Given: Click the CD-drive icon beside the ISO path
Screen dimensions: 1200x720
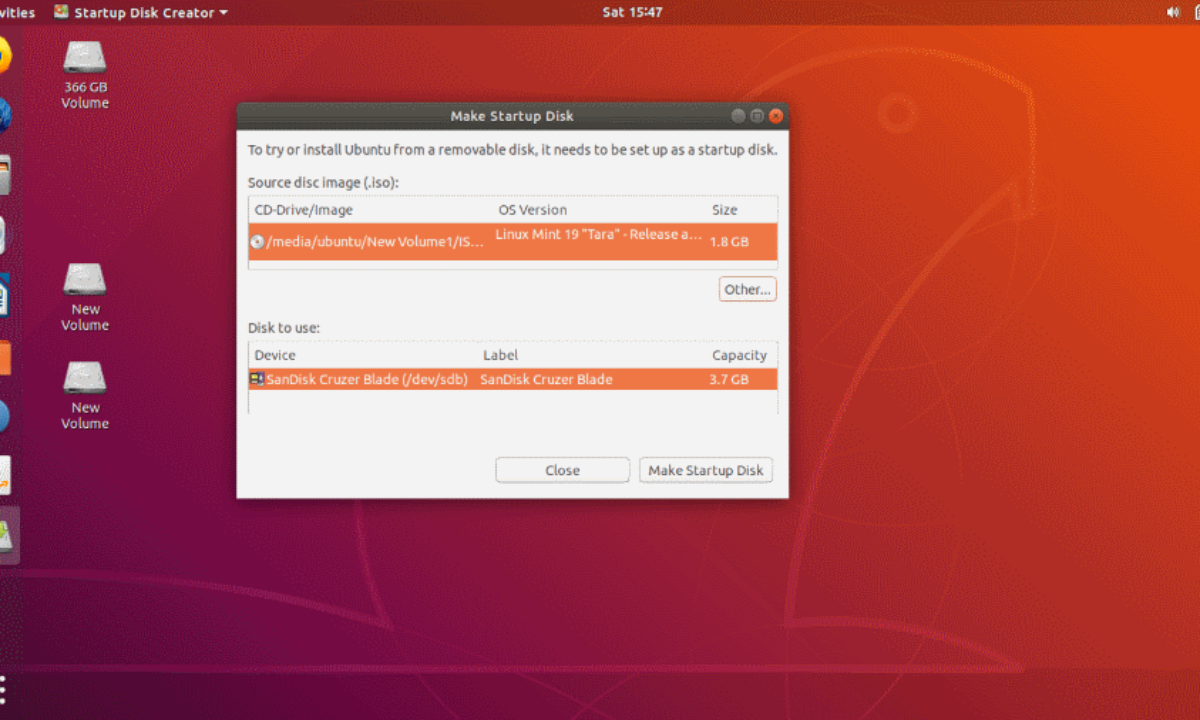Looking at the screenshot, I should (257, 241).
